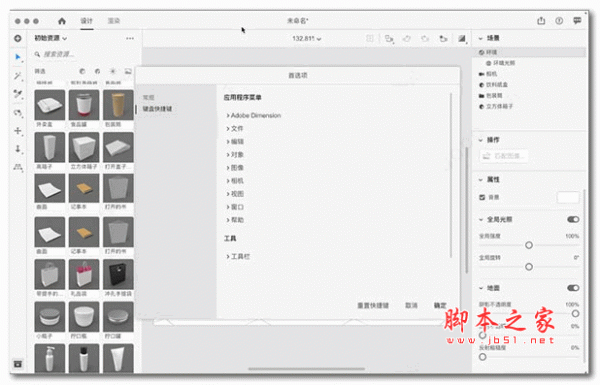Click the 取消 button
Screen dimensions: 600x385
tap(411, 305)
